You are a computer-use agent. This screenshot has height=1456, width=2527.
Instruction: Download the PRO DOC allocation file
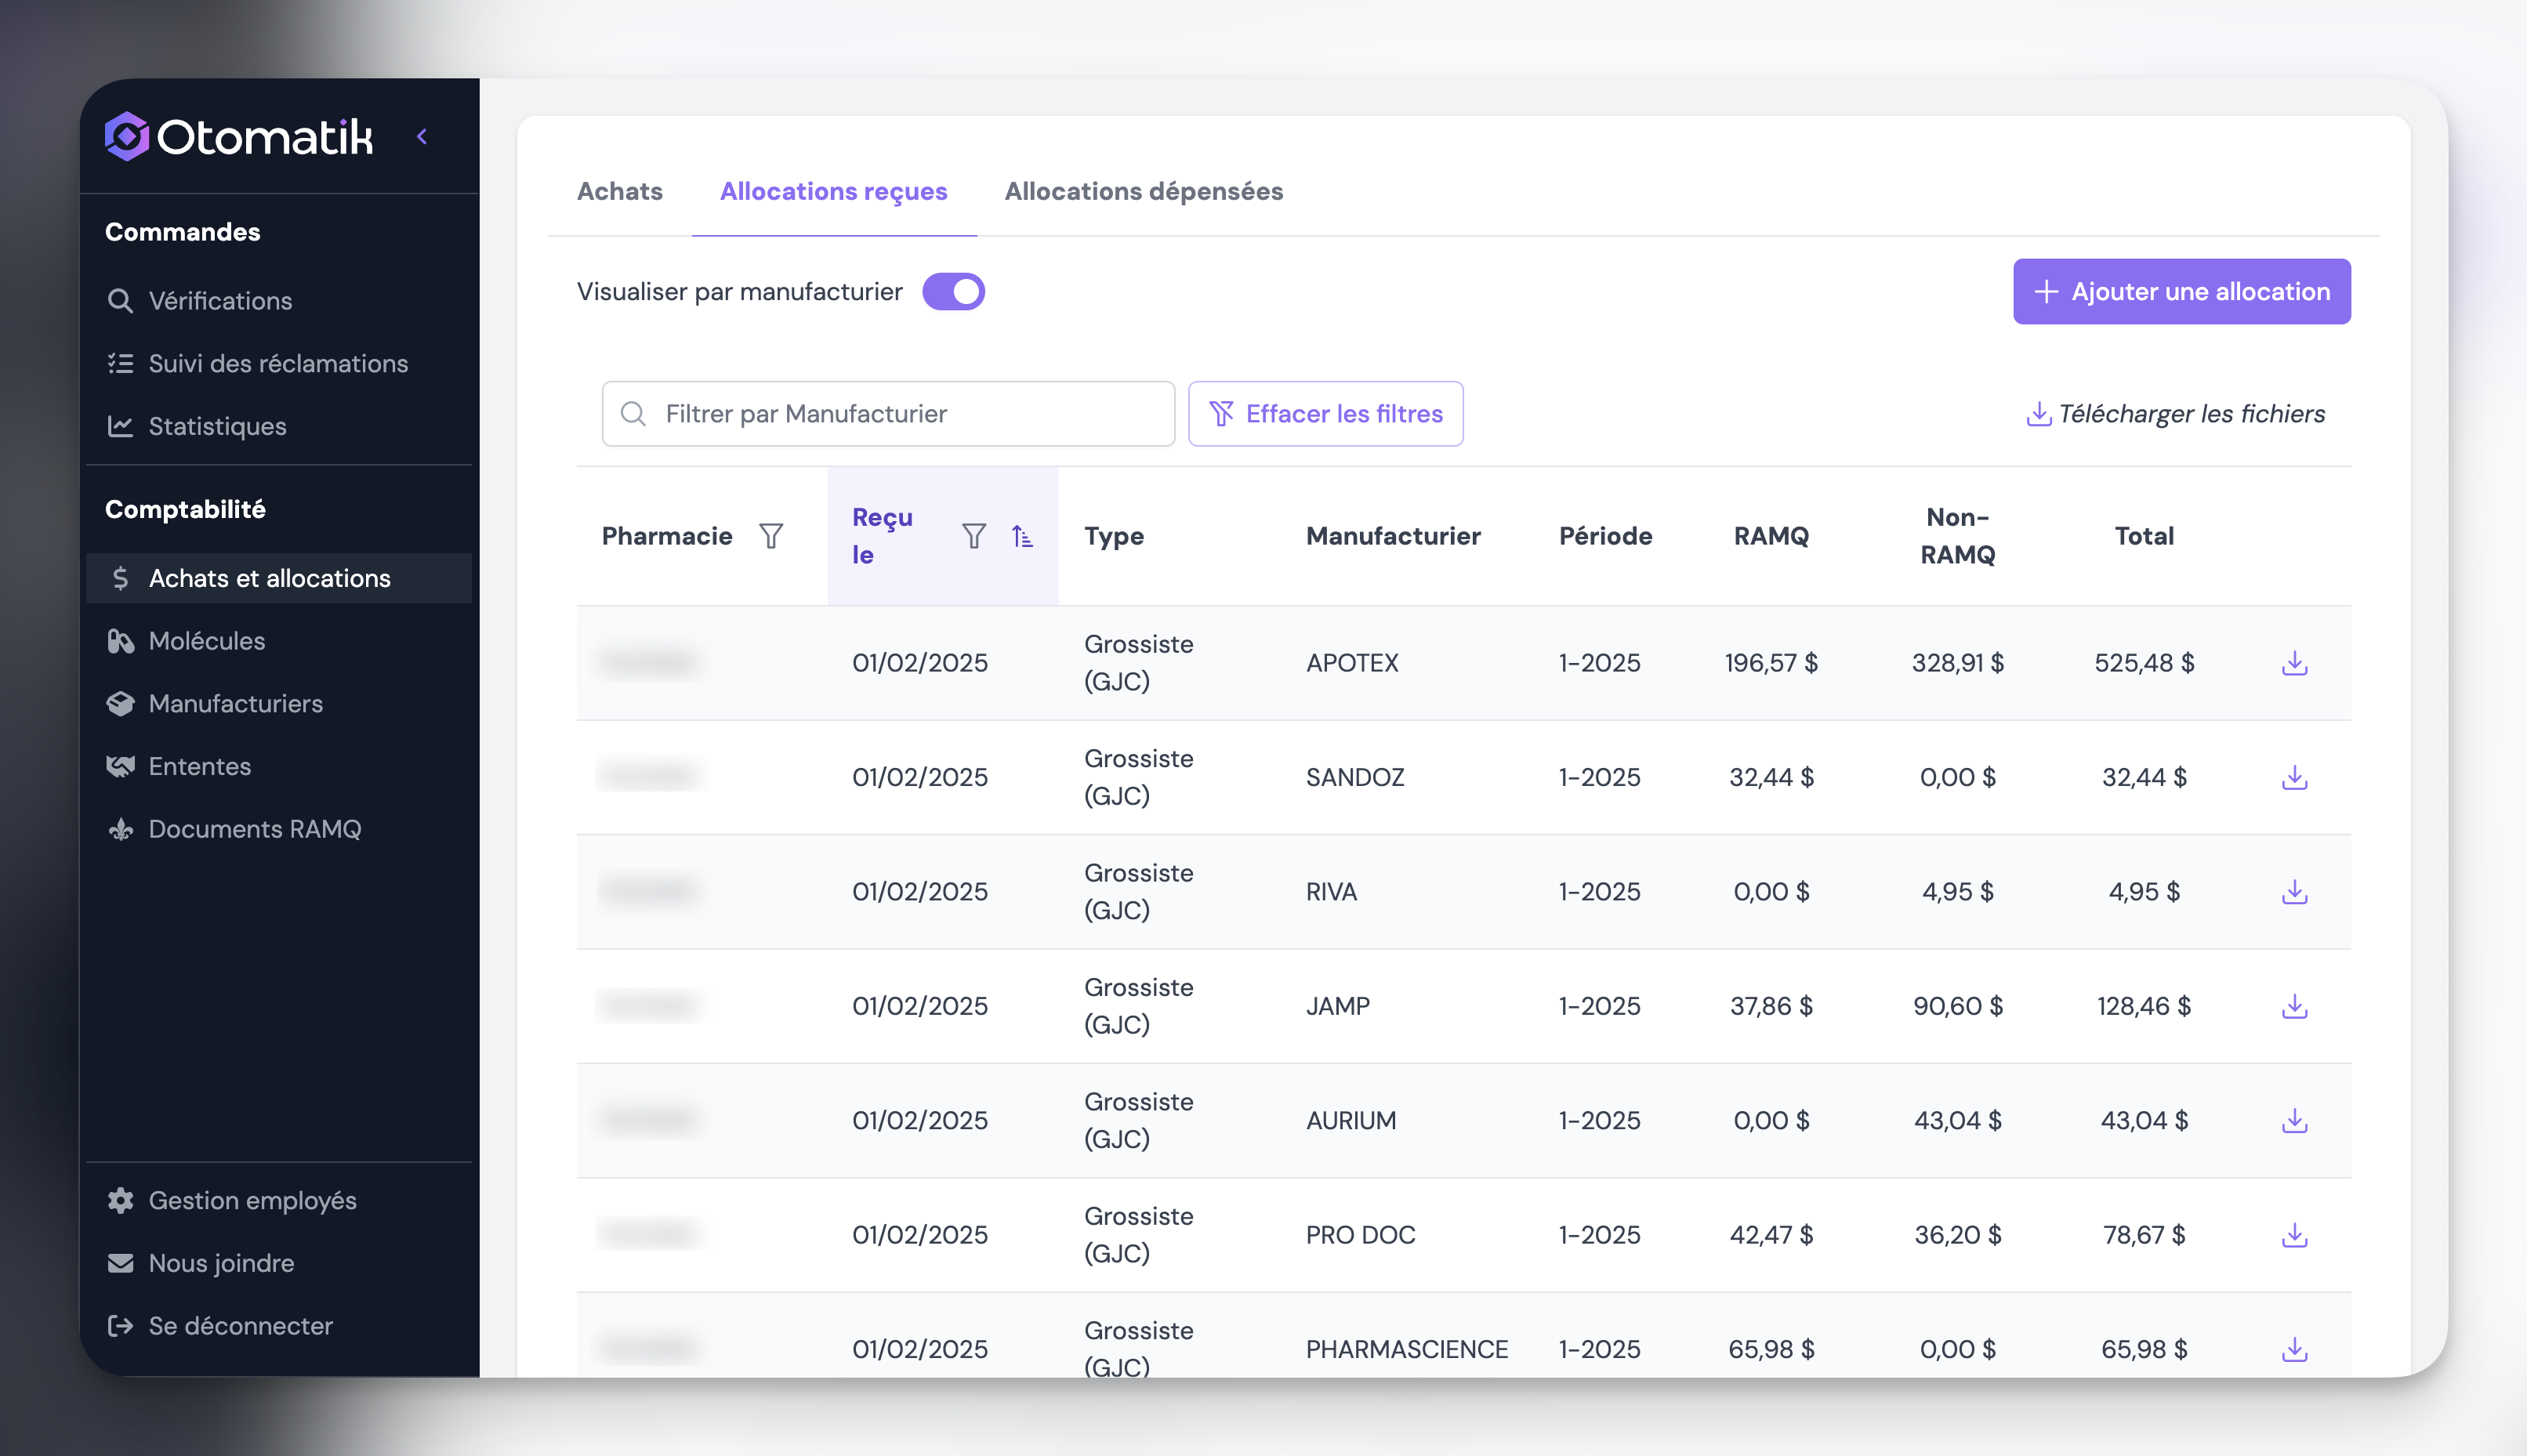pos(2294,1235)
